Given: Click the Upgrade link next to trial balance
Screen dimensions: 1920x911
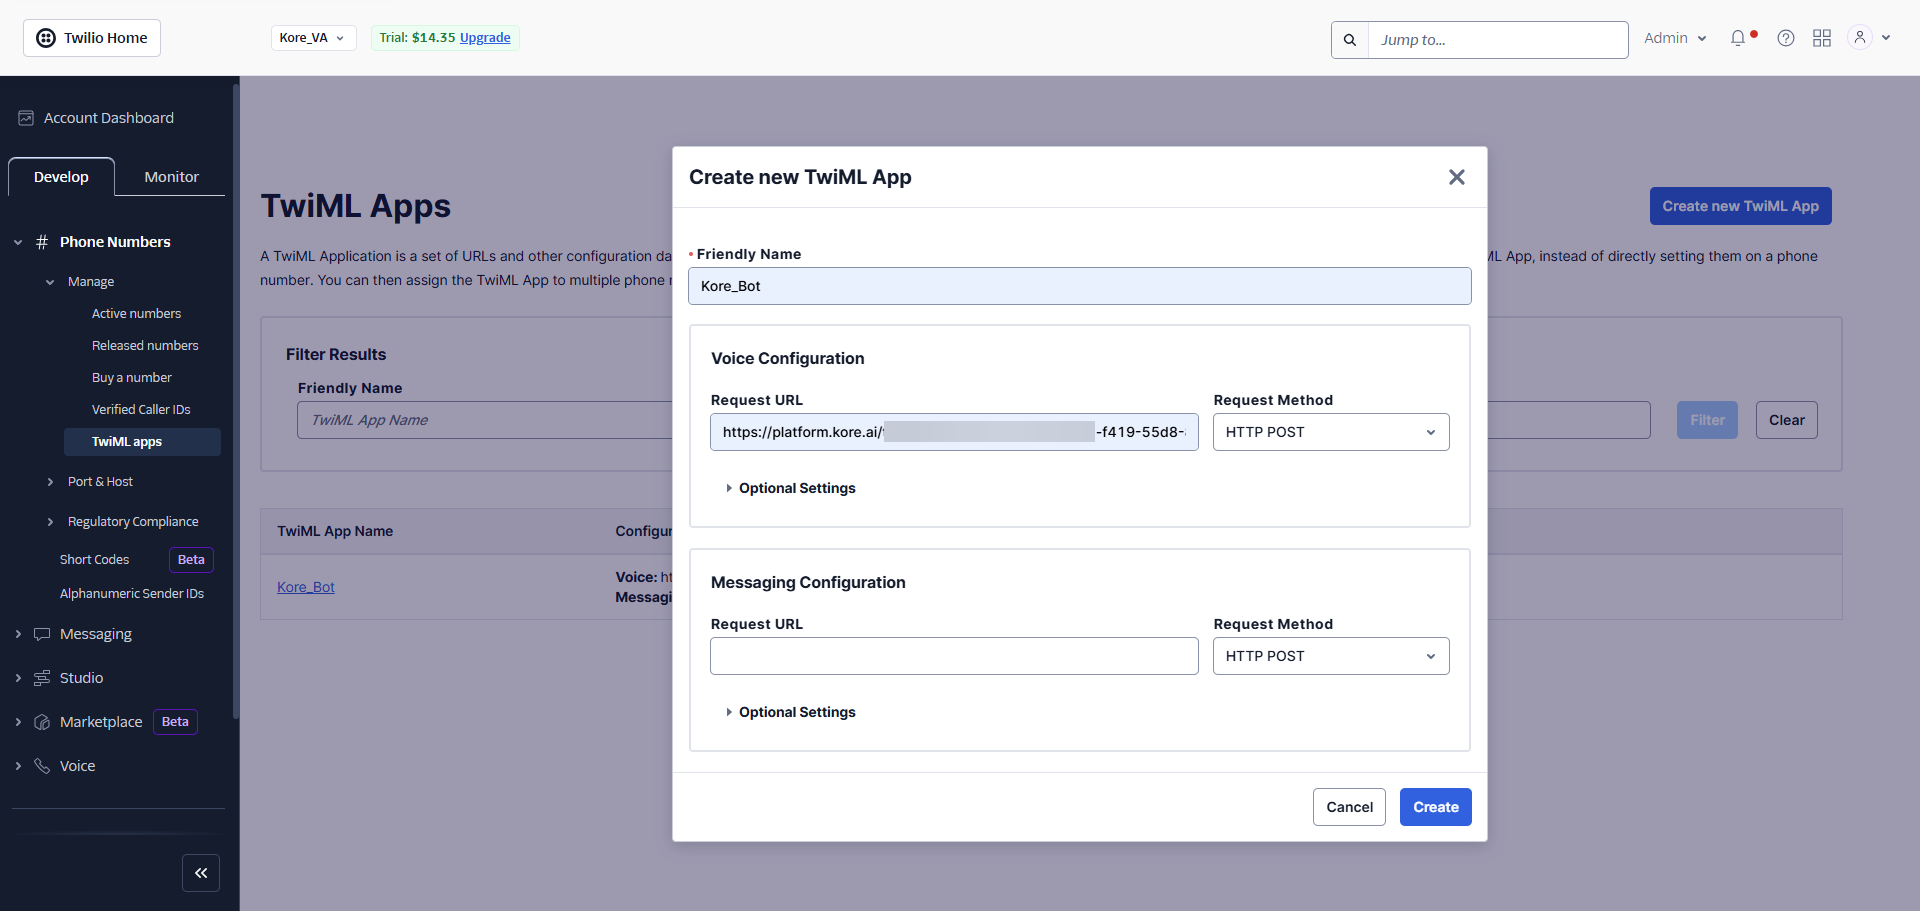Looking at the screenshot, I should point(484,37).
